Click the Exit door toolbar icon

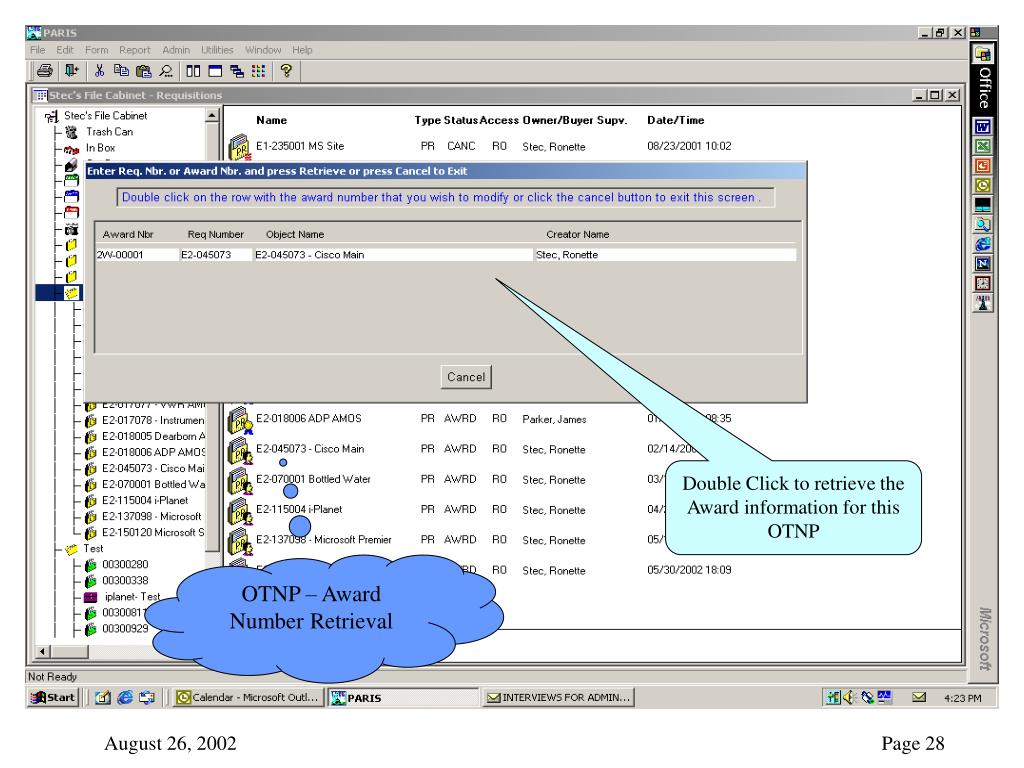click(x=71, y=71)
